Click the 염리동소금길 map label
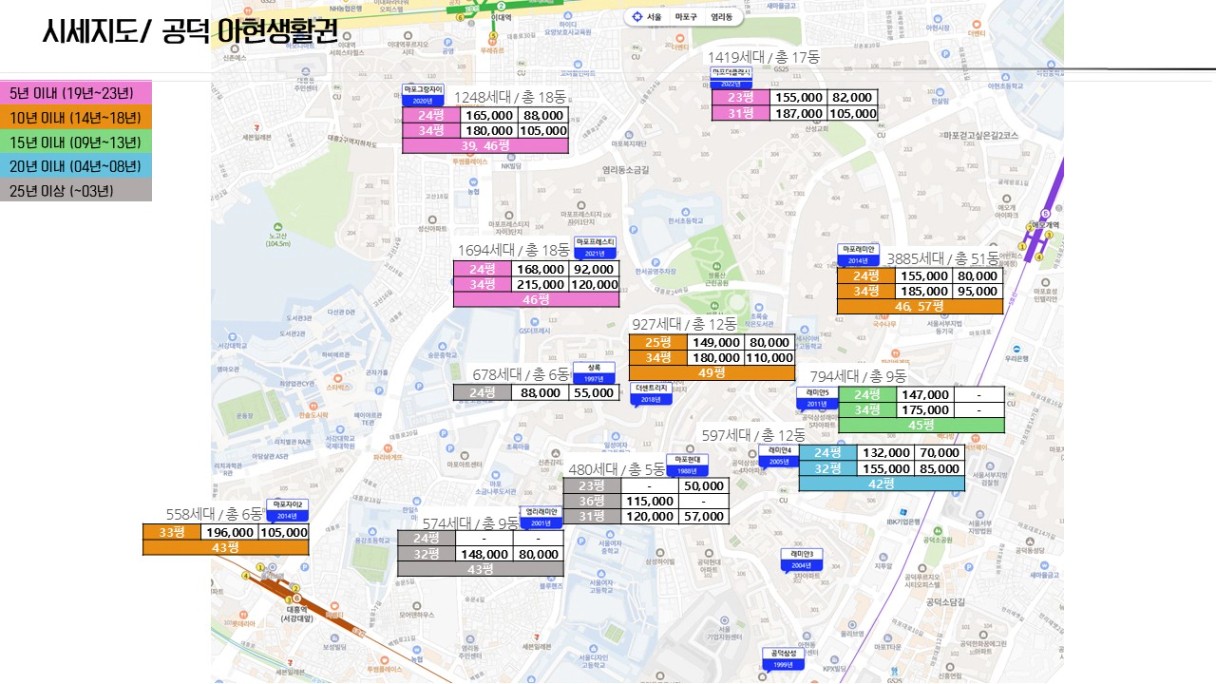 [624, 169]
